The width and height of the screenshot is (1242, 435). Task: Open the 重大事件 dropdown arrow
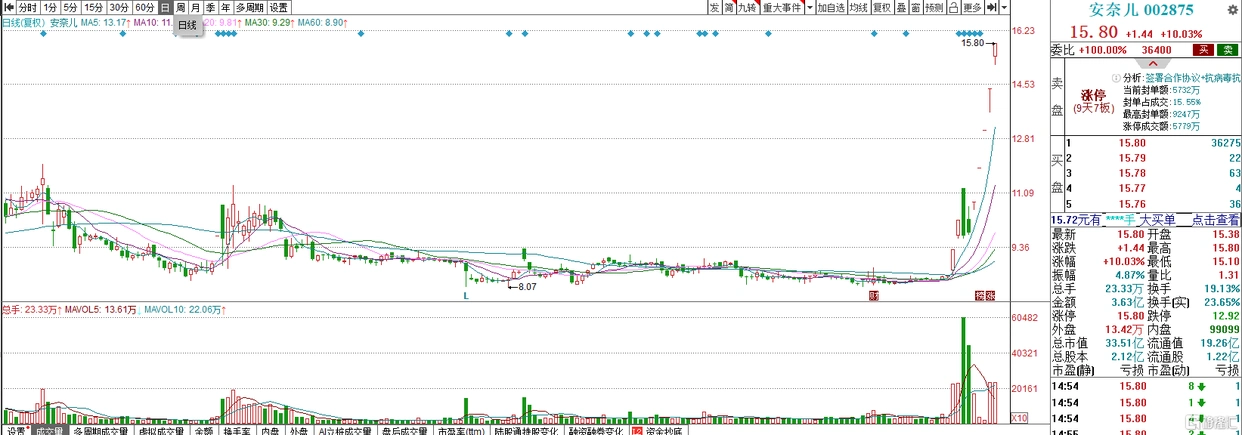pyautogui.click(x=807, y=8)
